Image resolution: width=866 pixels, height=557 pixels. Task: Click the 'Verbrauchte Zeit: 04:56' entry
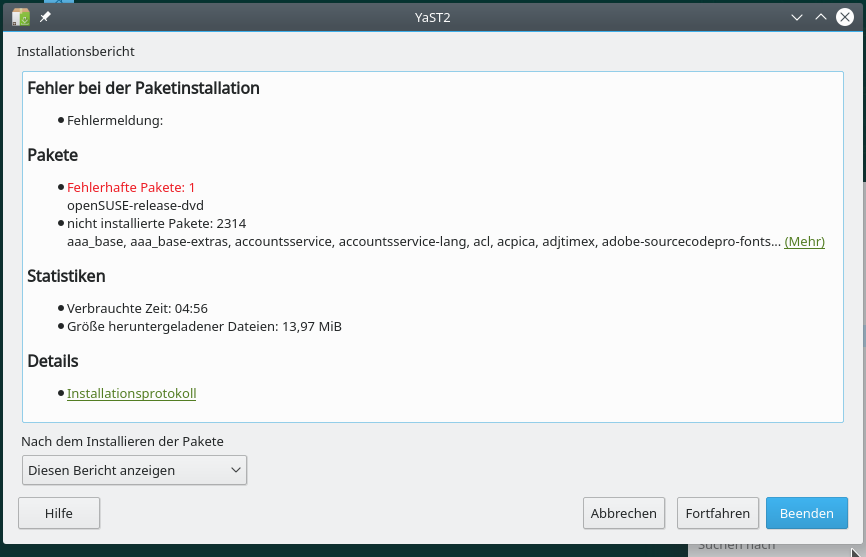click(x=137, y=309)
